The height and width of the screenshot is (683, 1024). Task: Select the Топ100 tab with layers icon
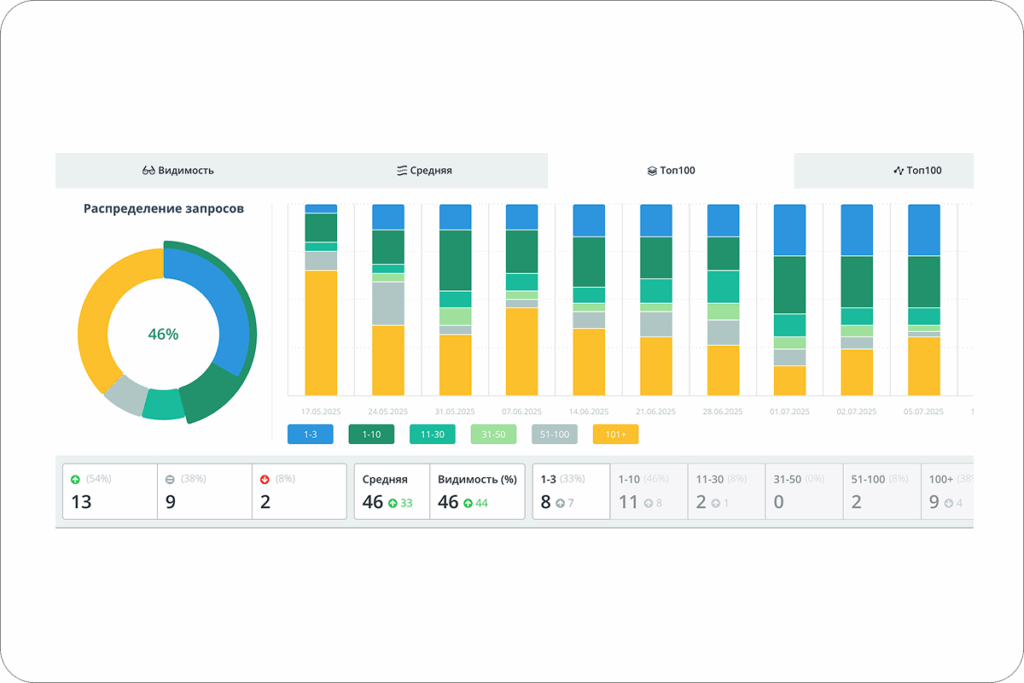[x=671, y=170]
